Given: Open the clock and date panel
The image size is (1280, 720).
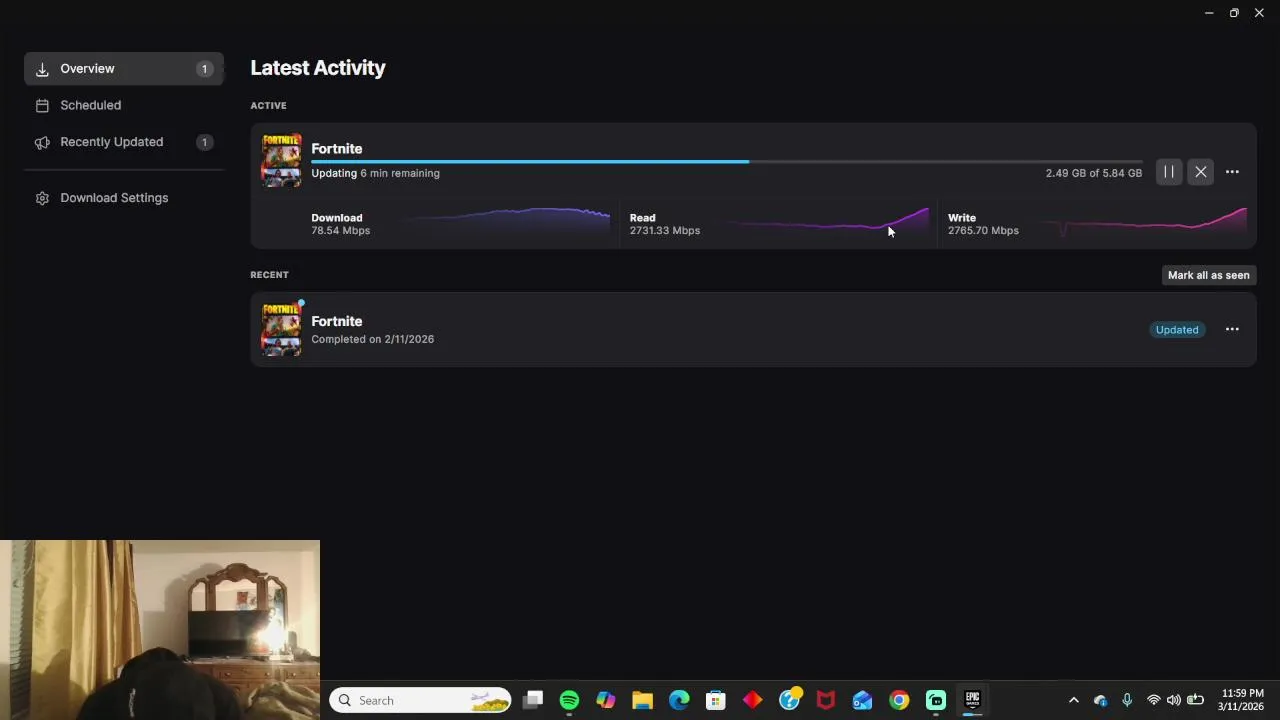Looking at the screenshot, I should (1242, 700).
